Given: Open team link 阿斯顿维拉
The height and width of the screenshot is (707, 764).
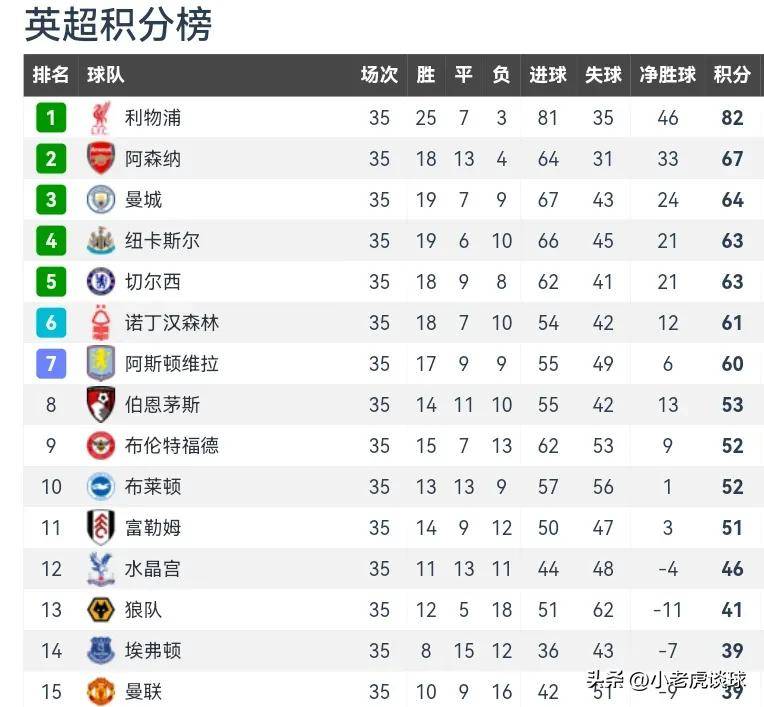Looking at the screenshot, I should tap(172, 363).
